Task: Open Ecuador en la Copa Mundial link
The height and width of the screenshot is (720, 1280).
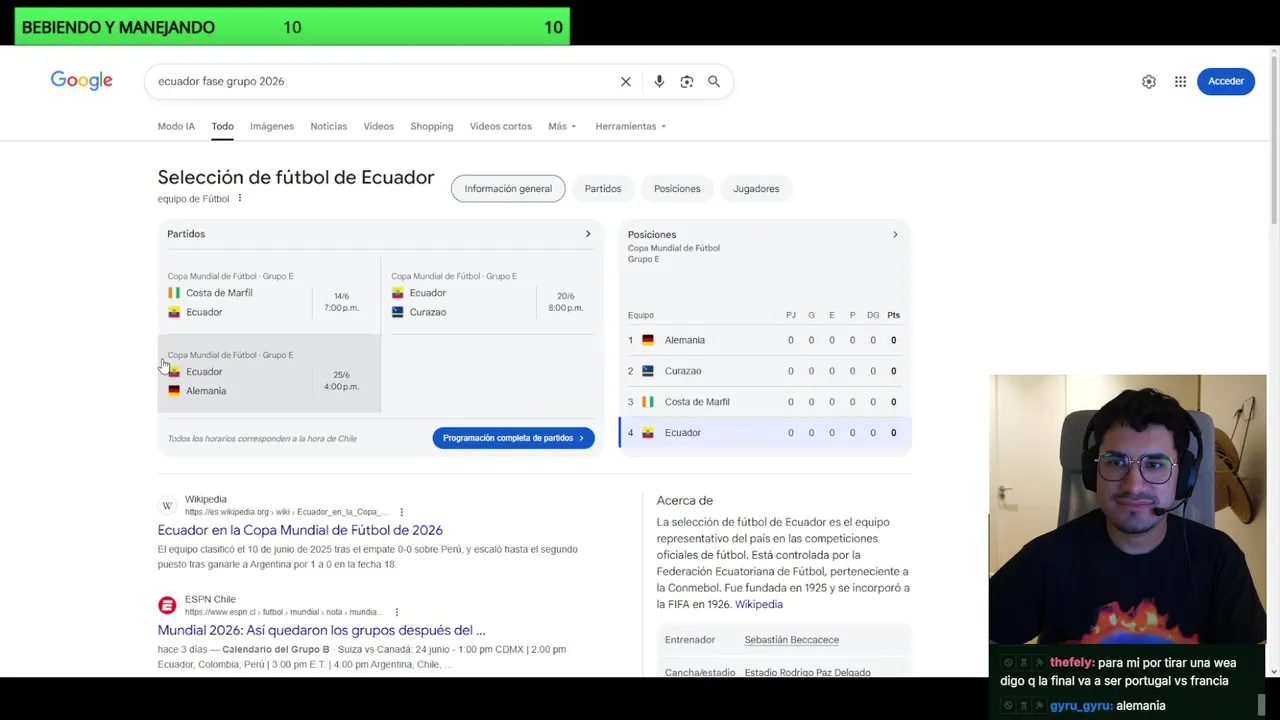Action: (300, 530)
